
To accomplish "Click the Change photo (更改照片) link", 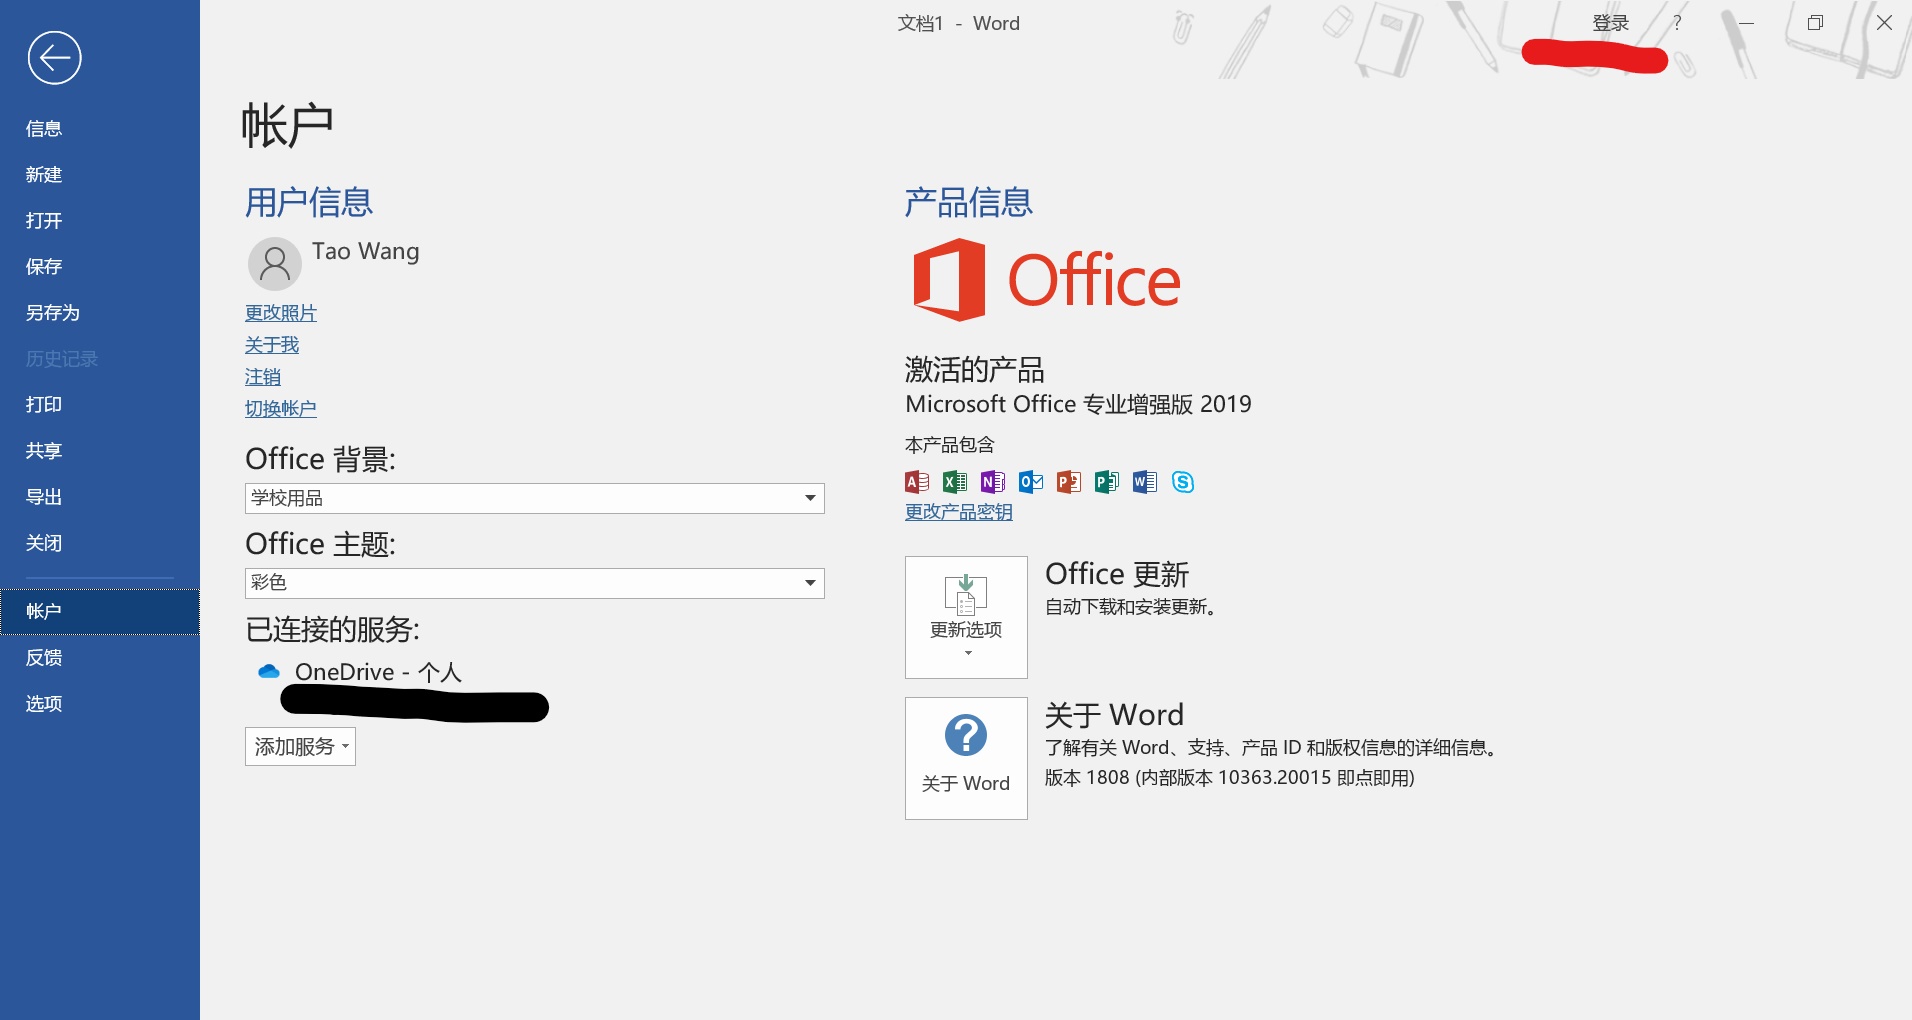I will click(281, 313).
